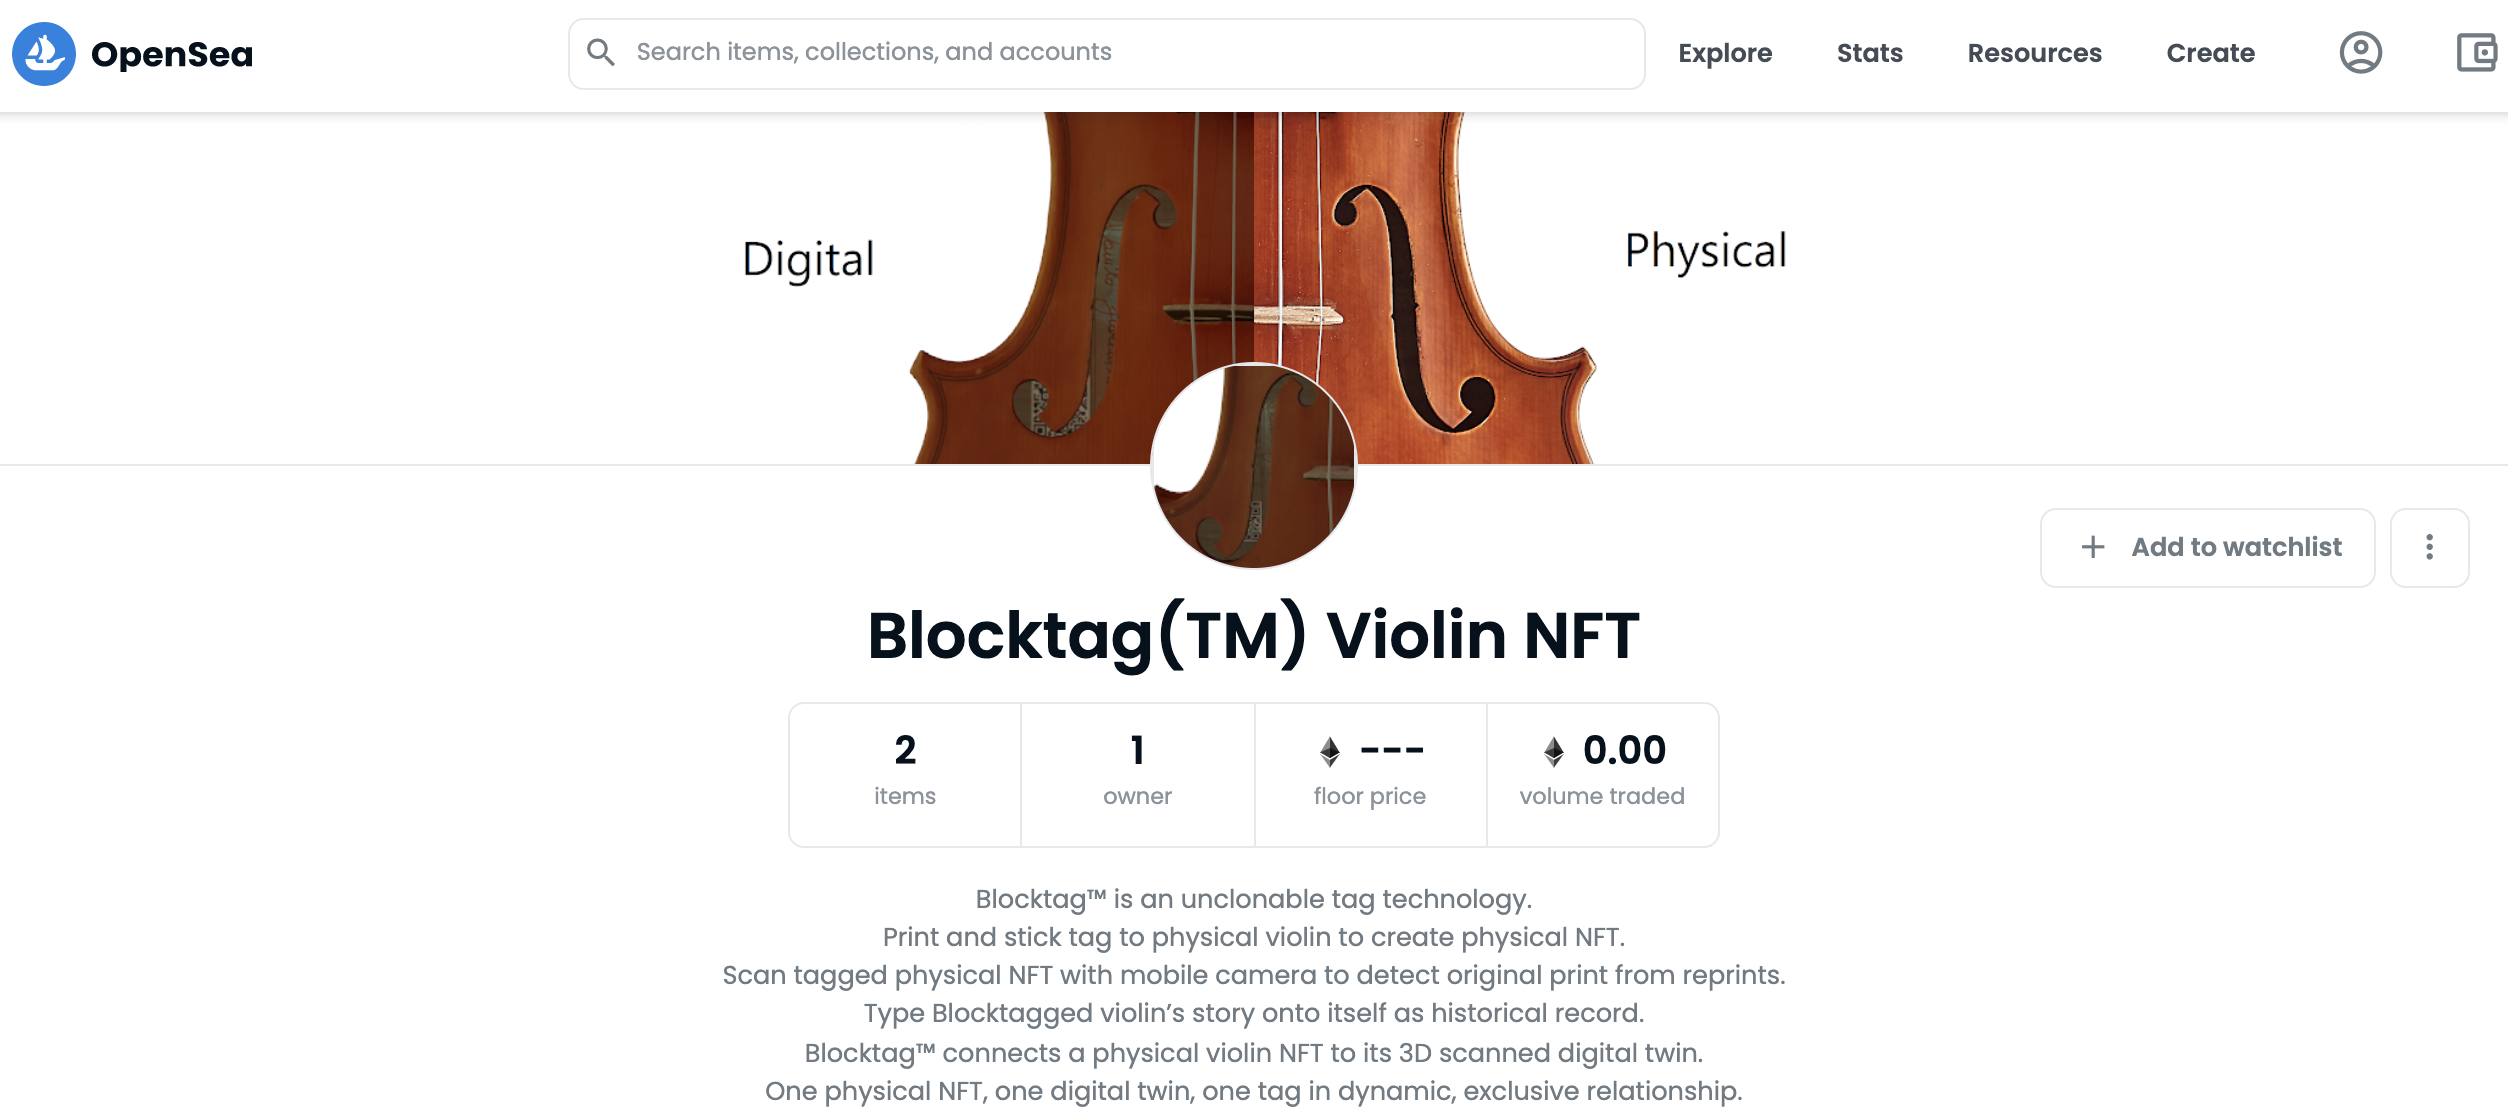Open the Stats menu

[1869, 53]
